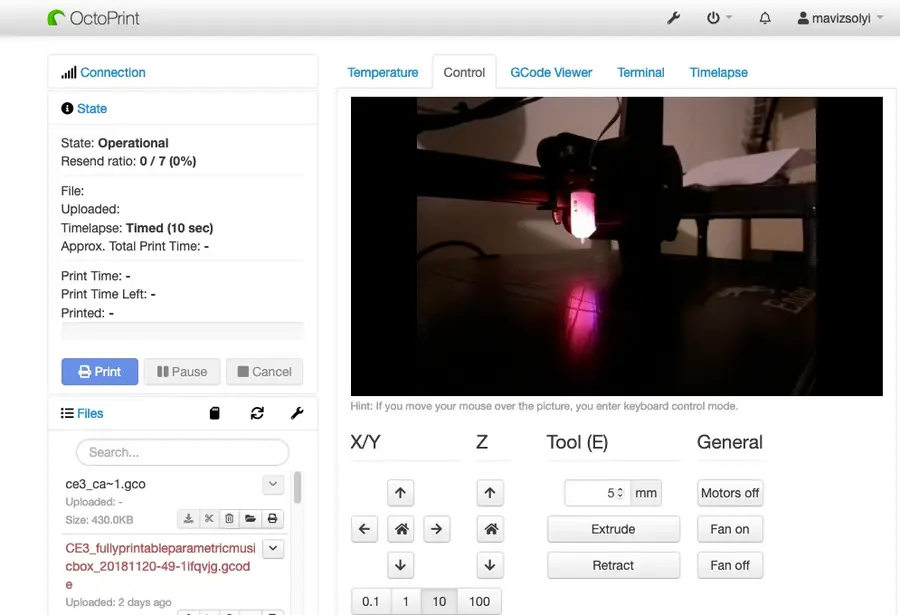The width and height of the screenshot is (900, 615).
Task: Select the 1 mm jog distance
Action: click(405, 601)
